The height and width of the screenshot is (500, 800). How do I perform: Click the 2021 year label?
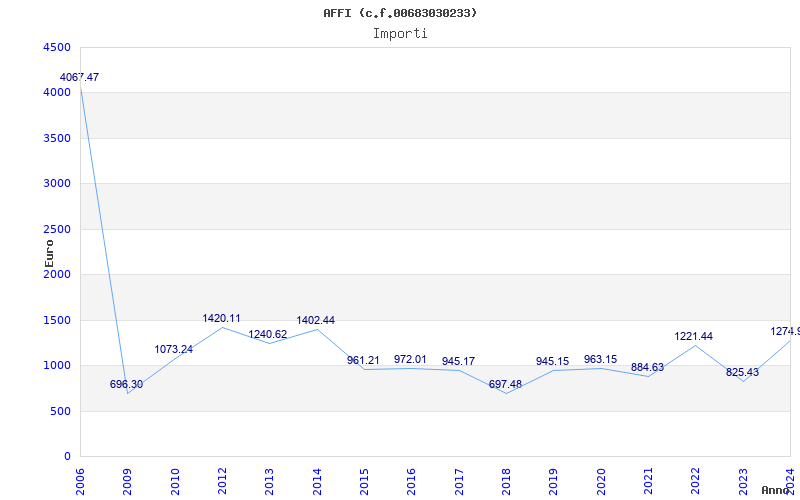pos(648,482)
